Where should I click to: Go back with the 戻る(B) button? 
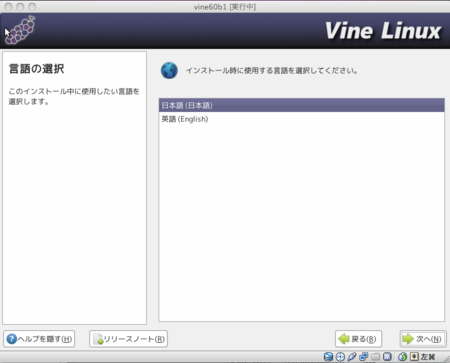(358, 339)
